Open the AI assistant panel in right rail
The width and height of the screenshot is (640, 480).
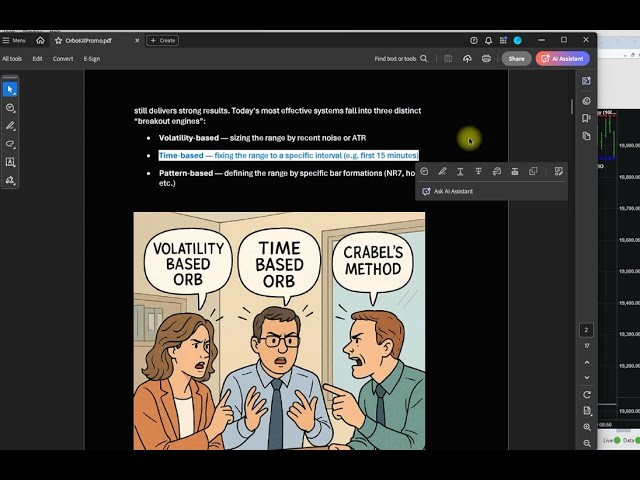pyautogui.click(x=586, y=81)
